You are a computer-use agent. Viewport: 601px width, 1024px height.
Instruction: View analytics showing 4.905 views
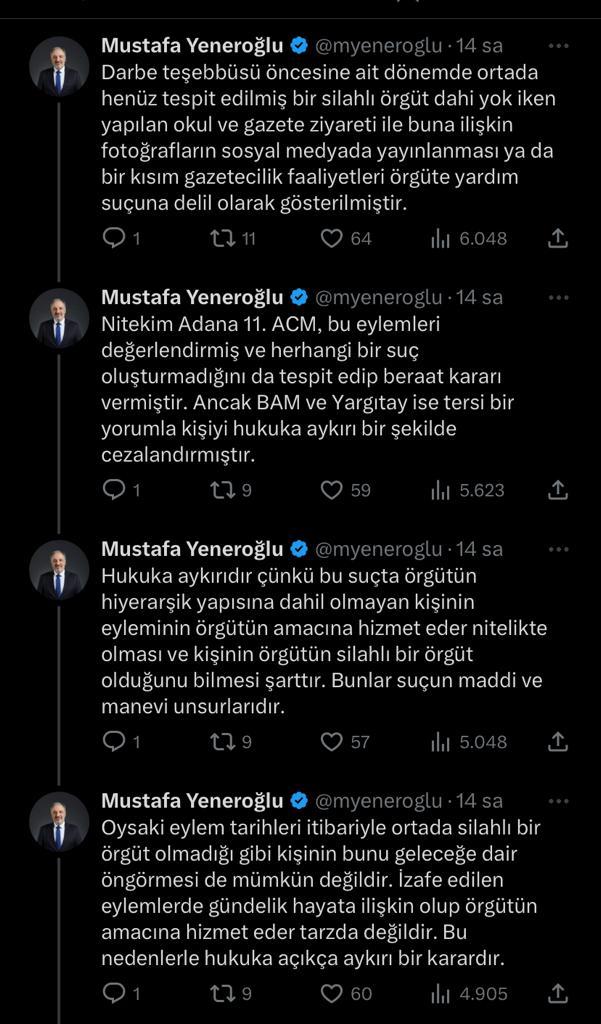[x=440, y=994]
